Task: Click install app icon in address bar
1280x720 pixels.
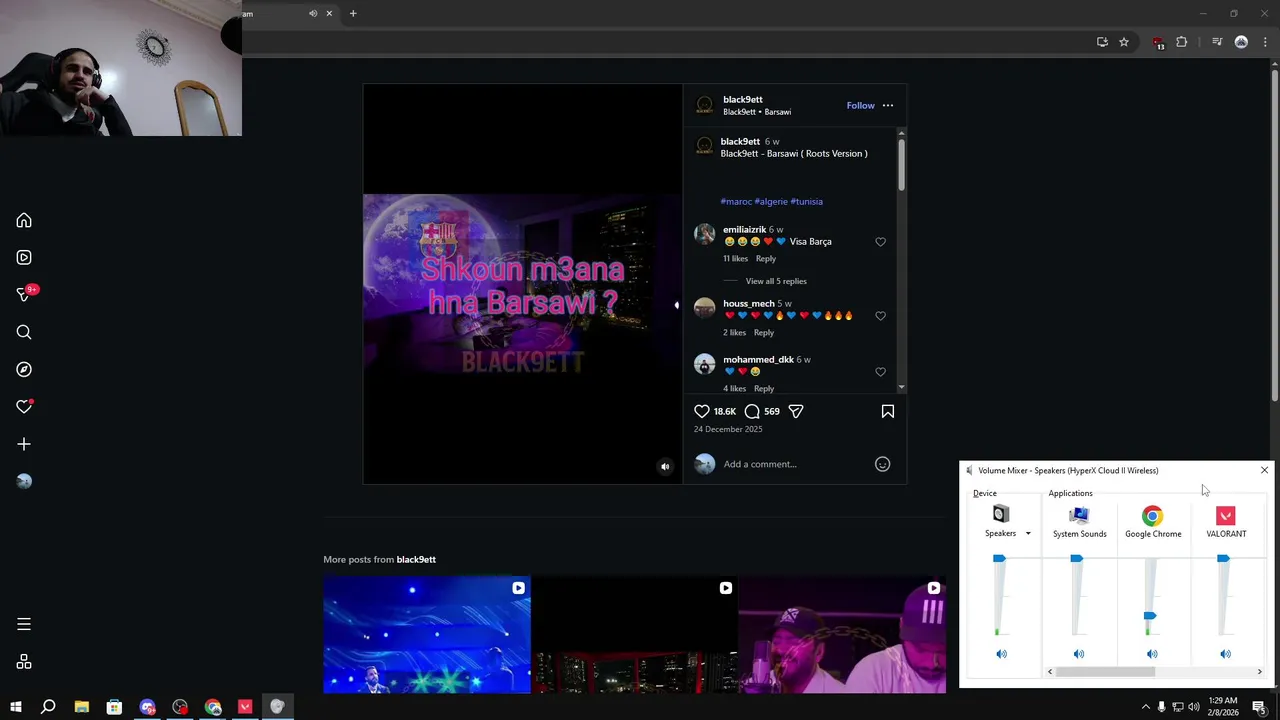Action: (1102, 42)
